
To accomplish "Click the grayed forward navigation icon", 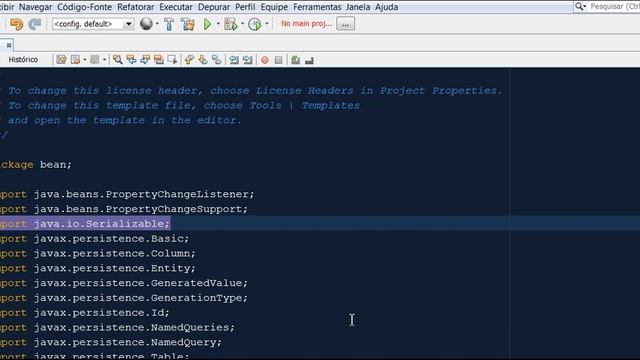I will coord(95,60).
